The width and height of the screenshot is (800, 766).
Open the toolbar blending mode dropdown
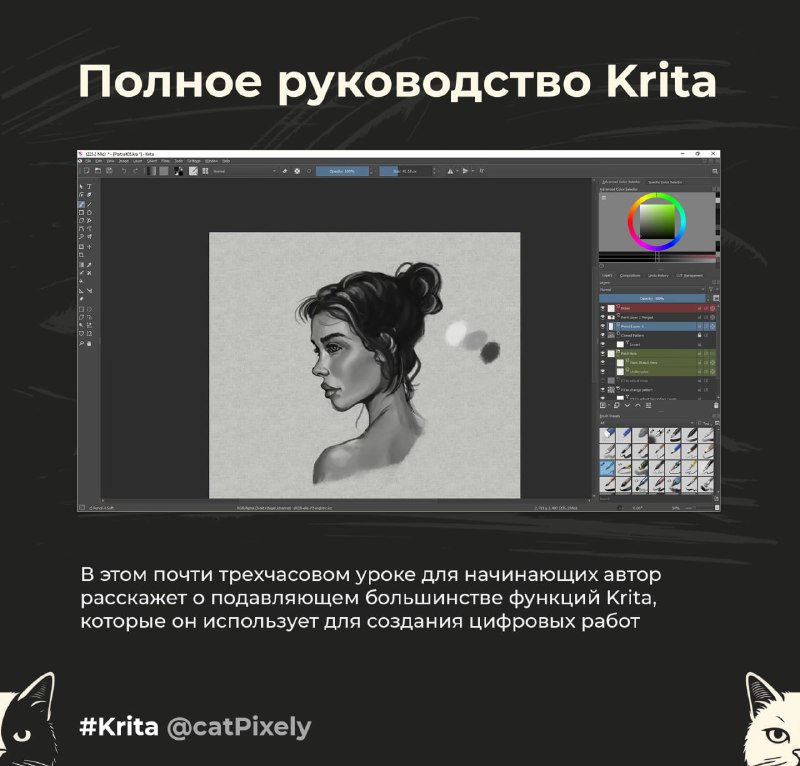coord(244,171)
